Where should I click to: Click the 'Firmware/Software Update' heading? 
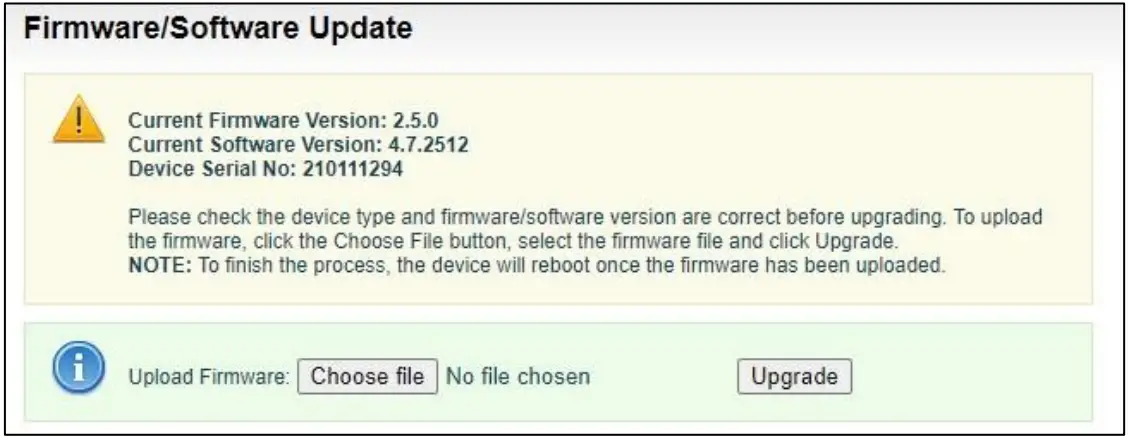click(x=217, y=30)
